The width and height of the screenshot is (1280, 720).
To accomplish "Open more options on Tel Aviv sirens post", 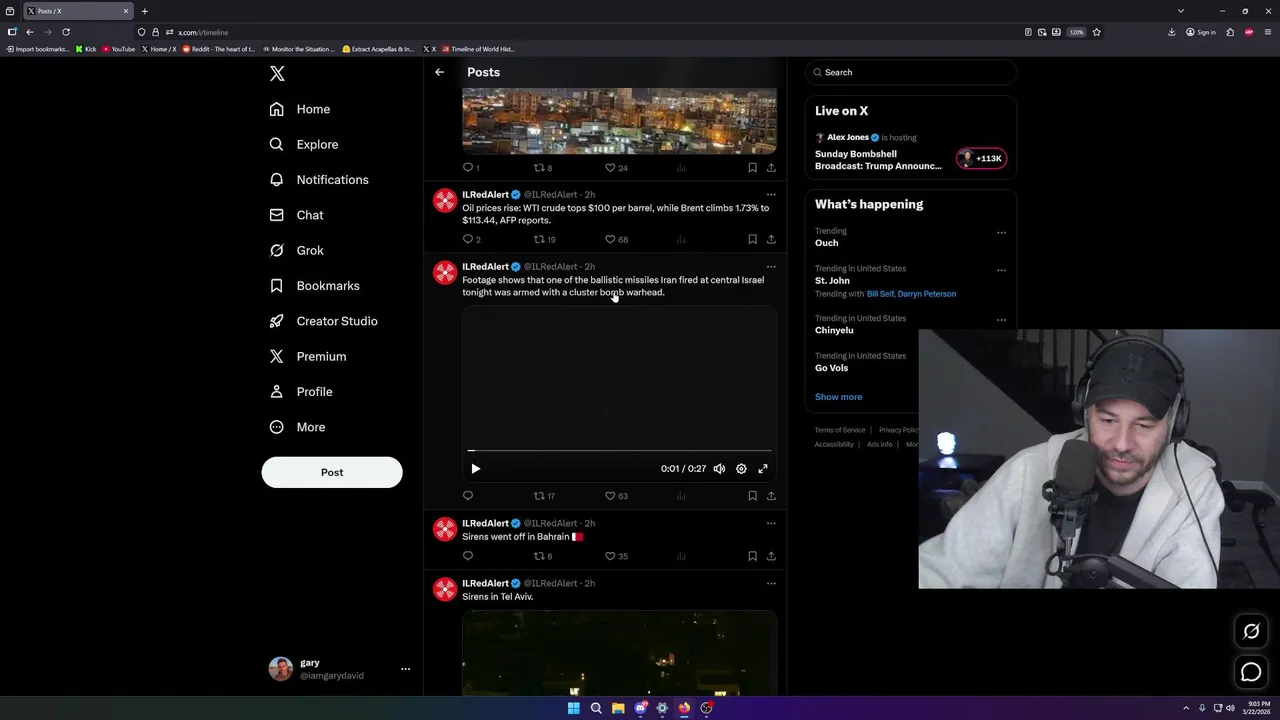I will pyautogui.click(x=771, y=583).
